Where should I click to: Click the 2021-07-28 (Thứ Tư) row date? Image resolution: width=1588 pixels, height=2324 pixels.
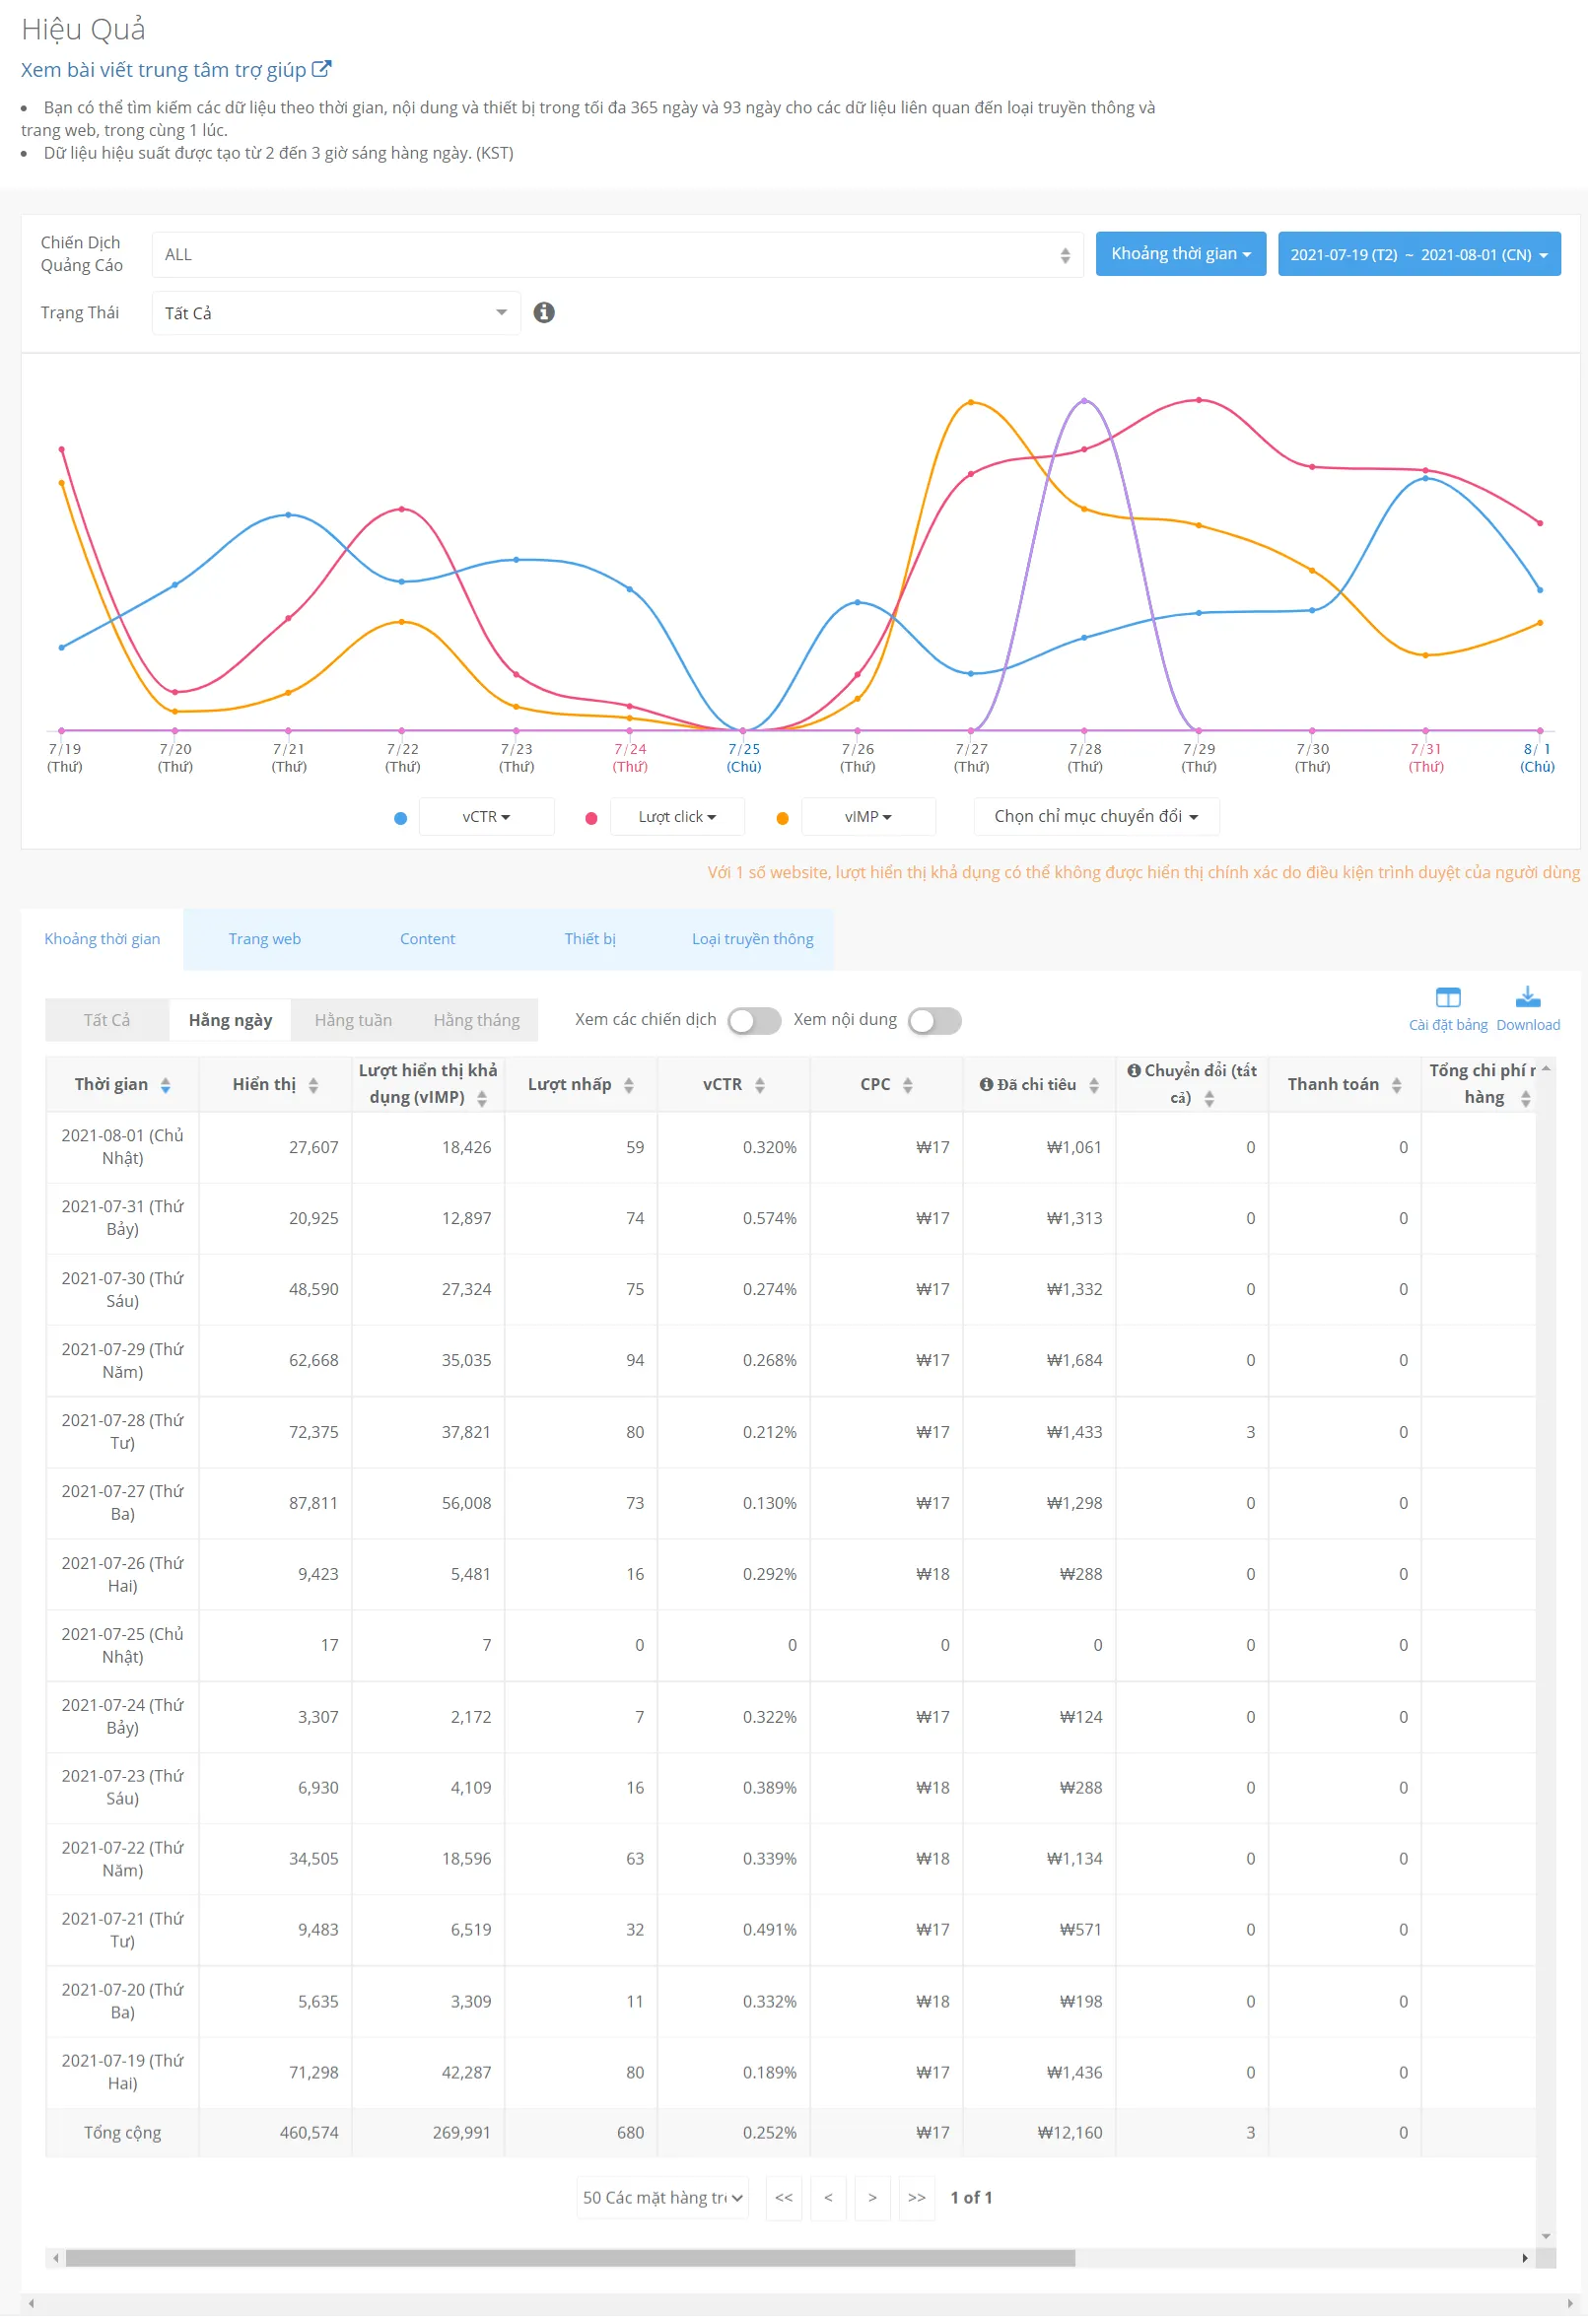(x=122, y=1432)
